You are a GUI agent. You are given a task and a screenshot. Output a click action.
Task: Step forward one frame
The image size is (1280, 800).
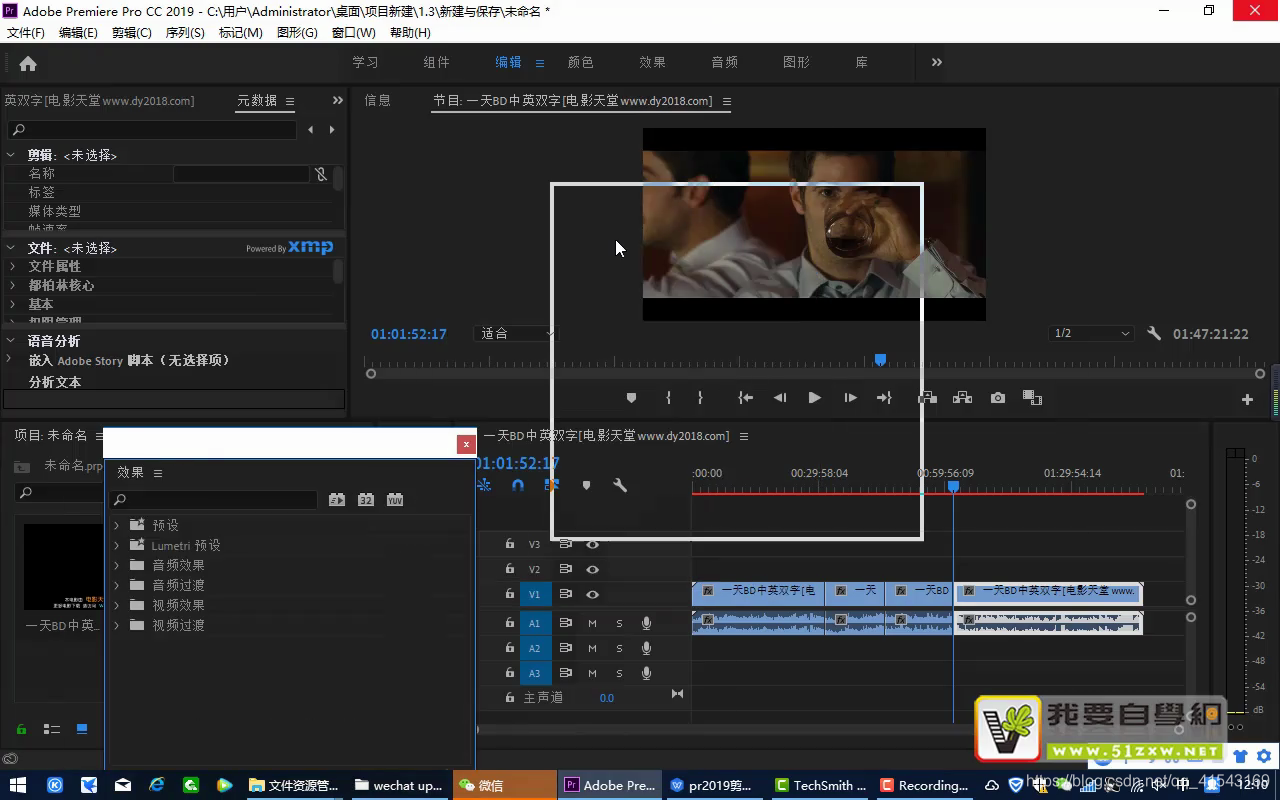(x=850, y=398)
